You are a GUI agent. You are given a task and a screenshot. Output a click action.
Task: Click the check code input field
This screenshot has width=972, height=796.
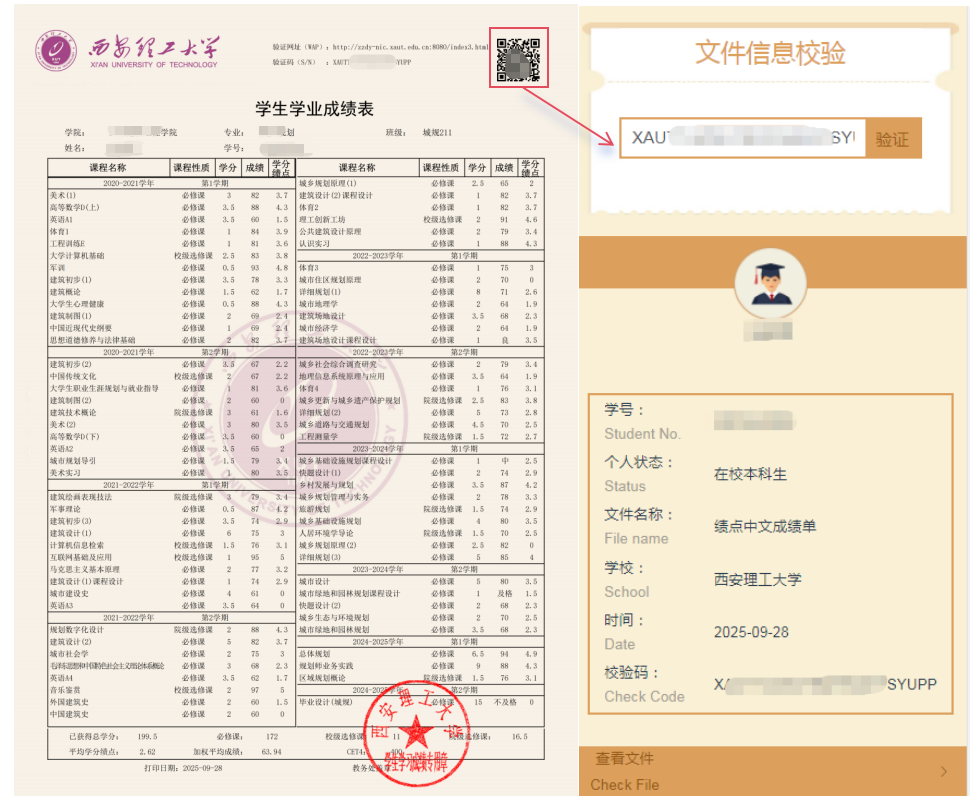coord(741,139)
